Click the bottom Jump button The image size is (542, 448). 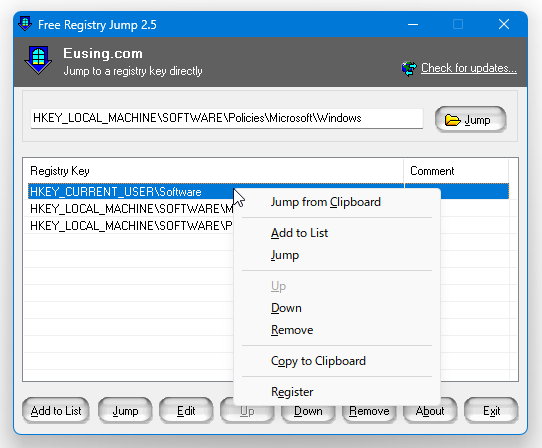click(x=125, y=411)
